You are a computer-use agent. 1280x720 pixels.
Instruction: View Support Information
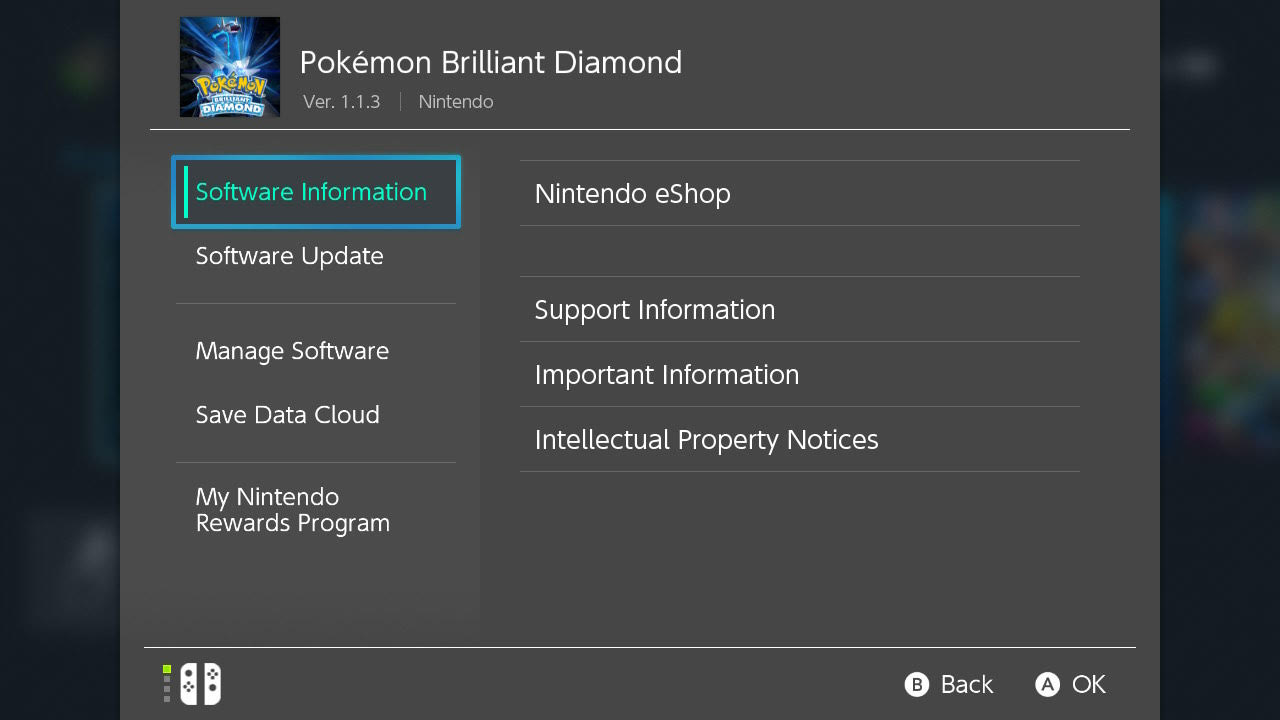[800, 309]
